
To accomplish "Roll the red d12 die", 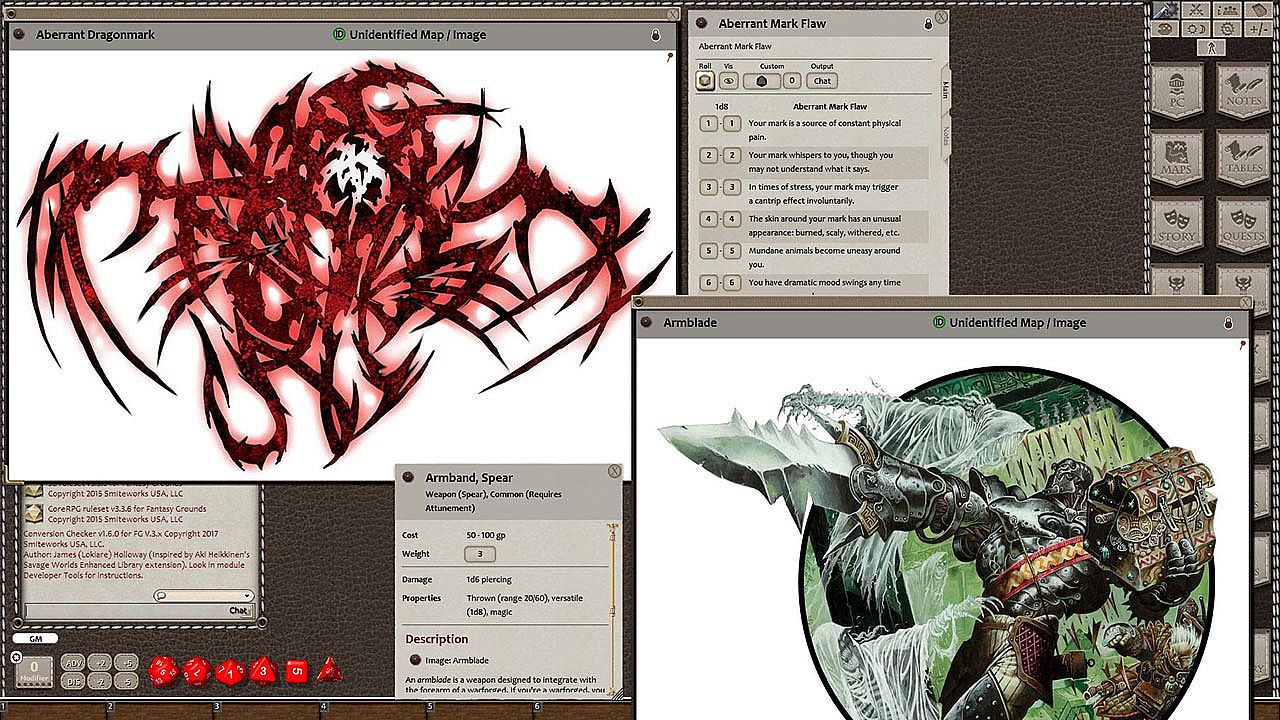I will pyautogui.click(x=196, y=671).
